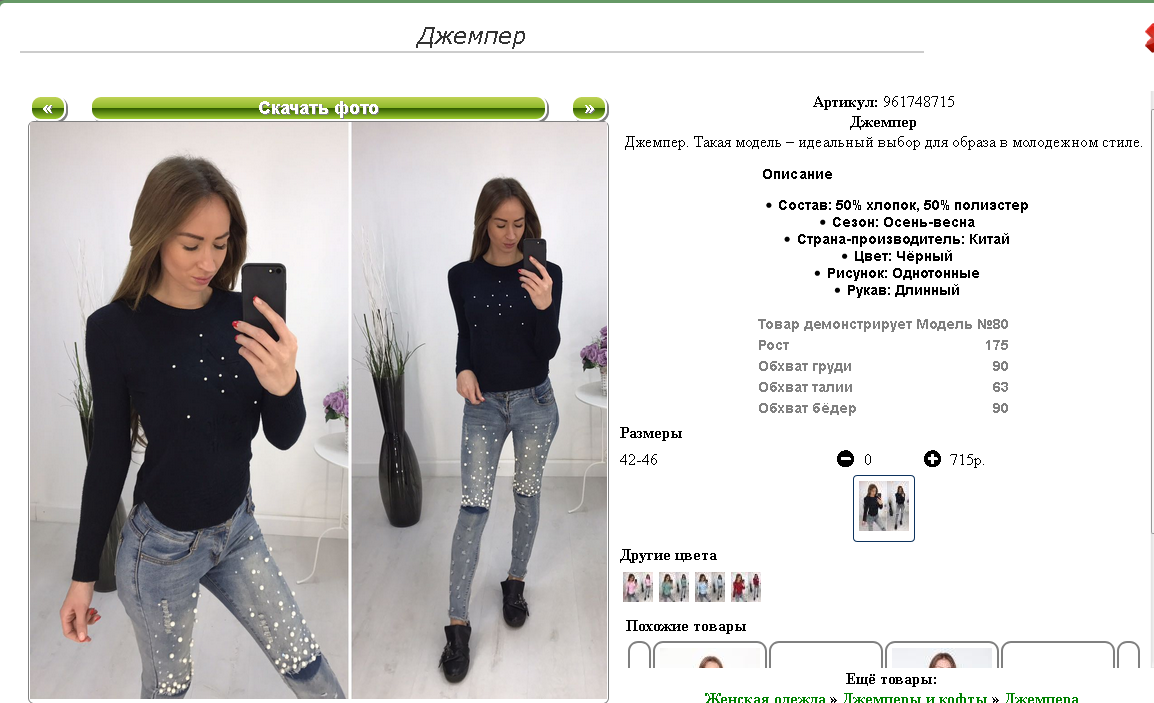Click the previous photo « arrow button
The height and width of the screenshot is (703, 1154).
[49, 109]
